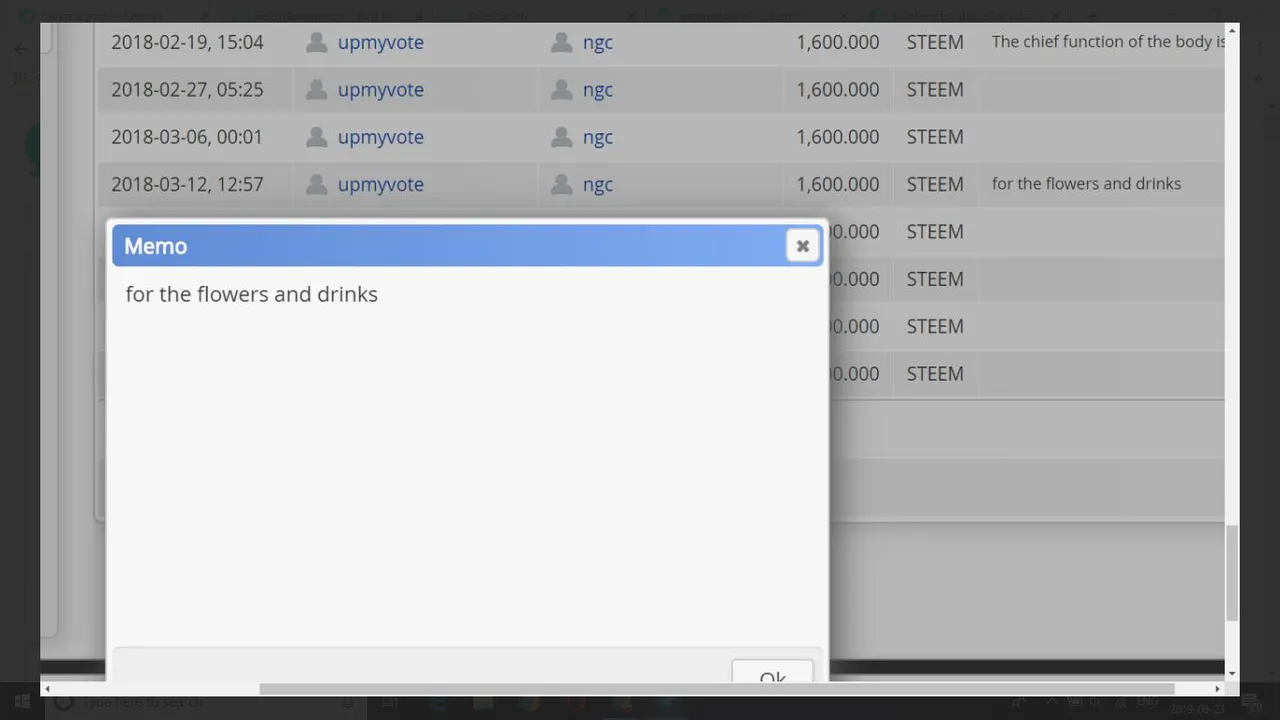Image resolution: width=1280 pixels, height=720 pixels.
Task: Click the scroll-up arrow of the vertical scrollbar
Action: click(x=1232, y=31)
